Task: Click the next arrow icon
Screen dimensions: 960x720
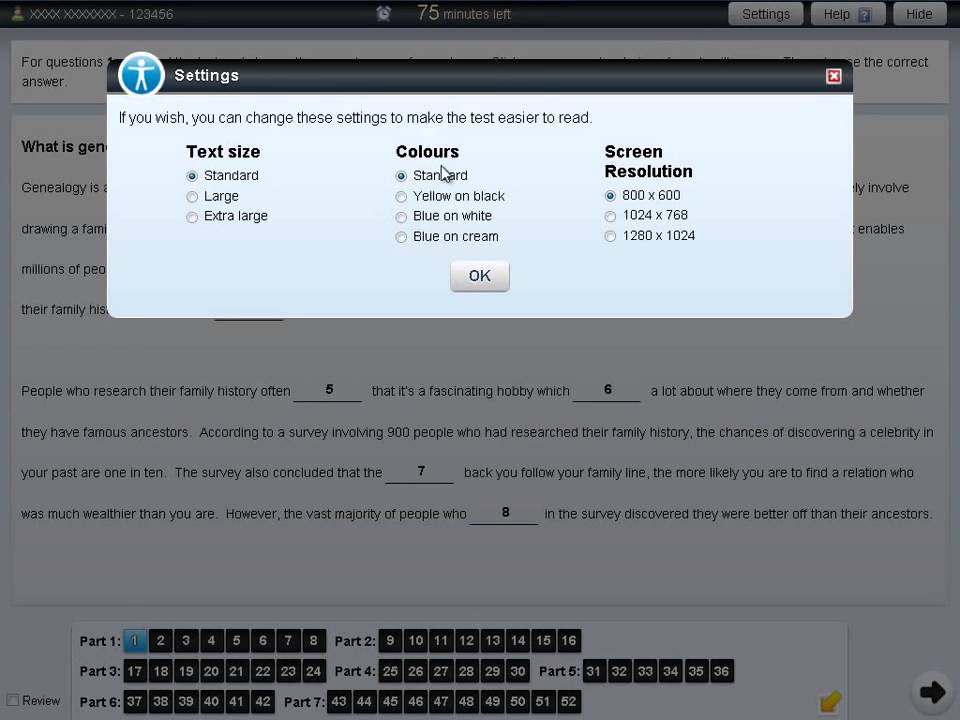Action: click(x=932, y=692)
